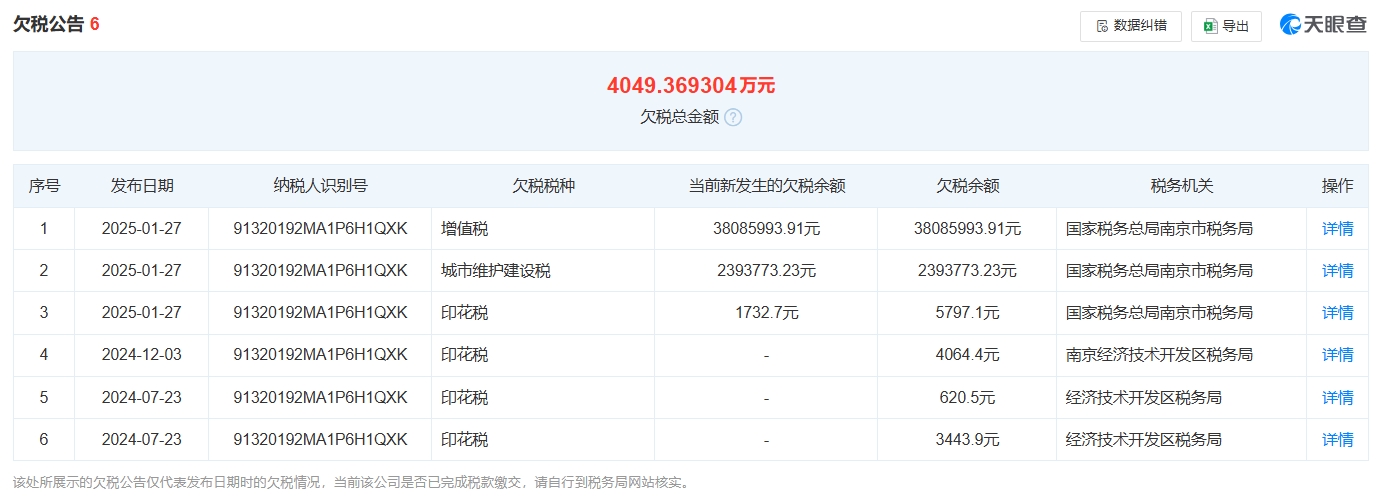The height and width of the screenshot is (502, 1377).
Task: Open 详情 for row with 3443.9元
Action: [1337, 439]
